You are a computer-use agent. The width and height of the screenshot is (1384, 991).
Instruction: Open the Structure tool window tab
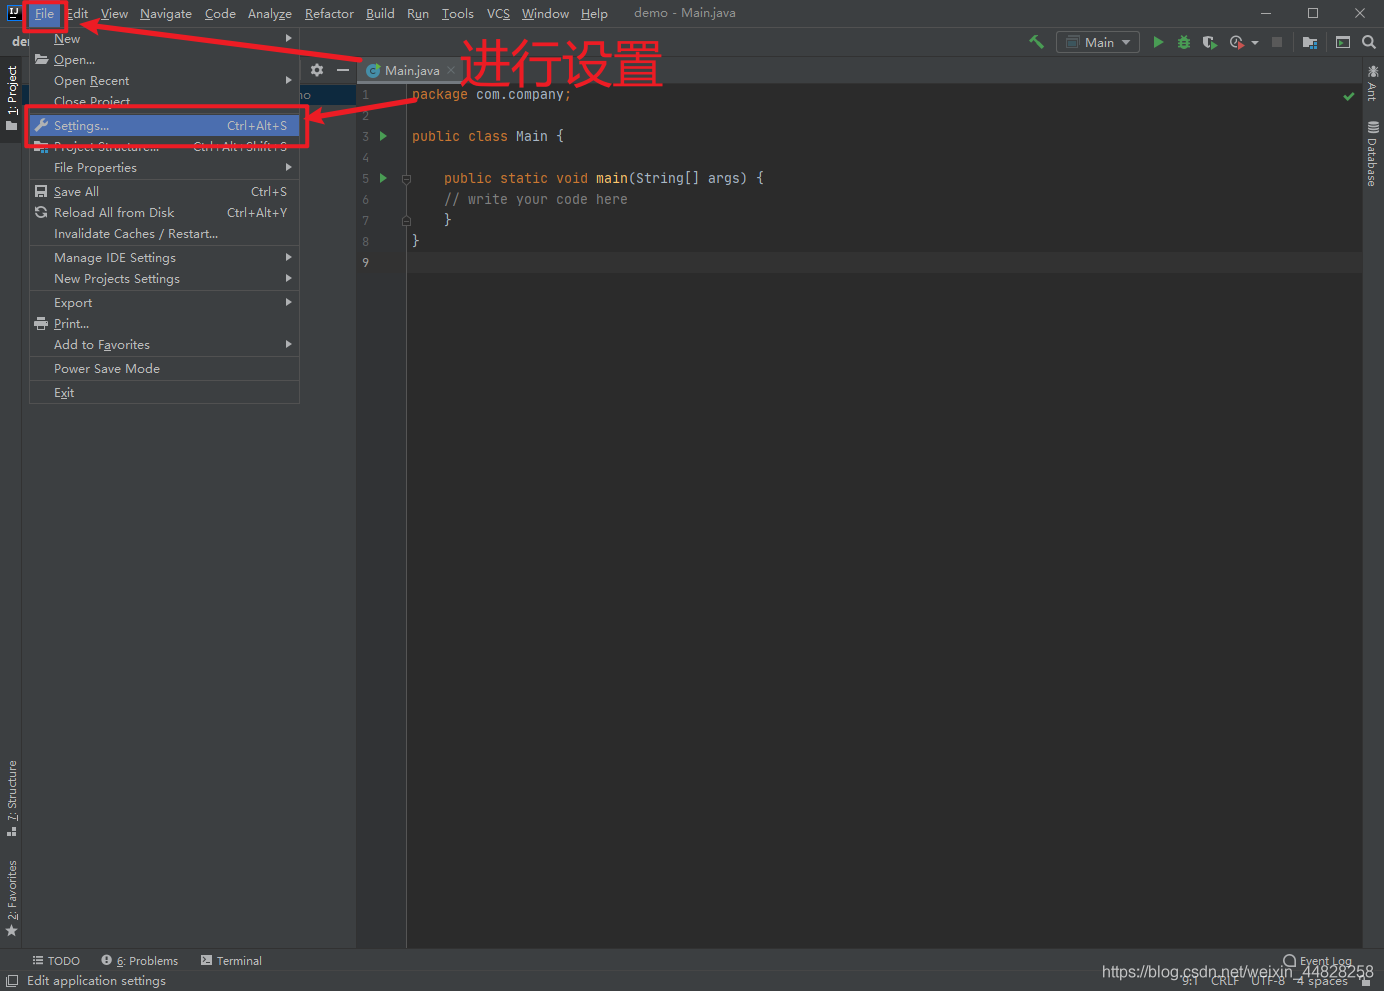(x=12, y=798)
